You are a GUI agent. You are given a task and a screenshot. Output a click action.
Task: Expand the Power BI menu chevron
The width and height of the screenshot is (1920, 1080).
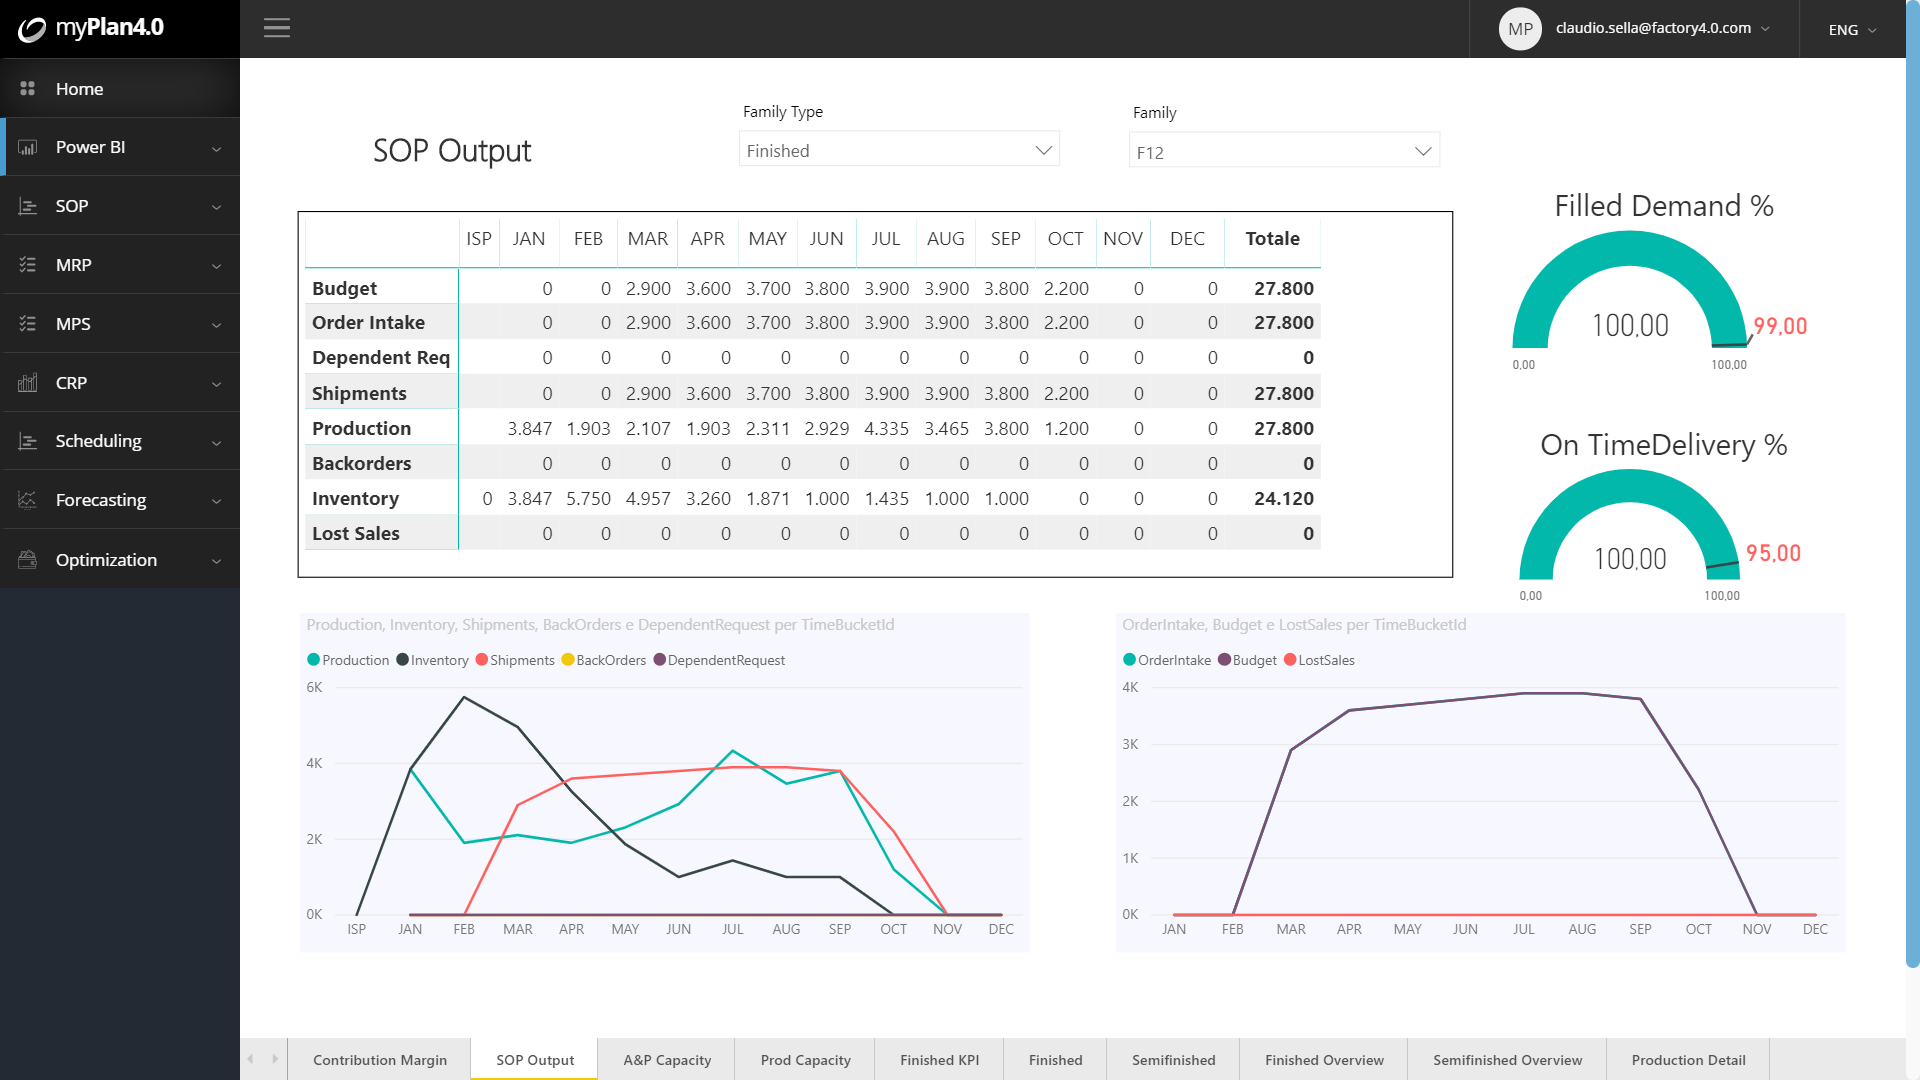pyautogui.click(x=216, y=149)
